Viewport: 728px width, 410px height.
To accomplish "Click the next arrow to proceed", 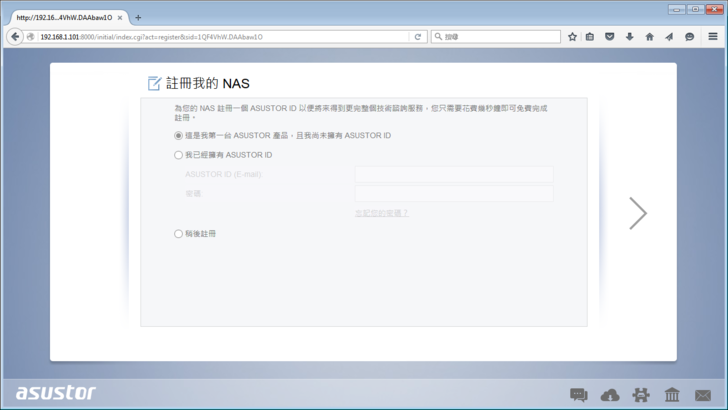I will [637, 213].
